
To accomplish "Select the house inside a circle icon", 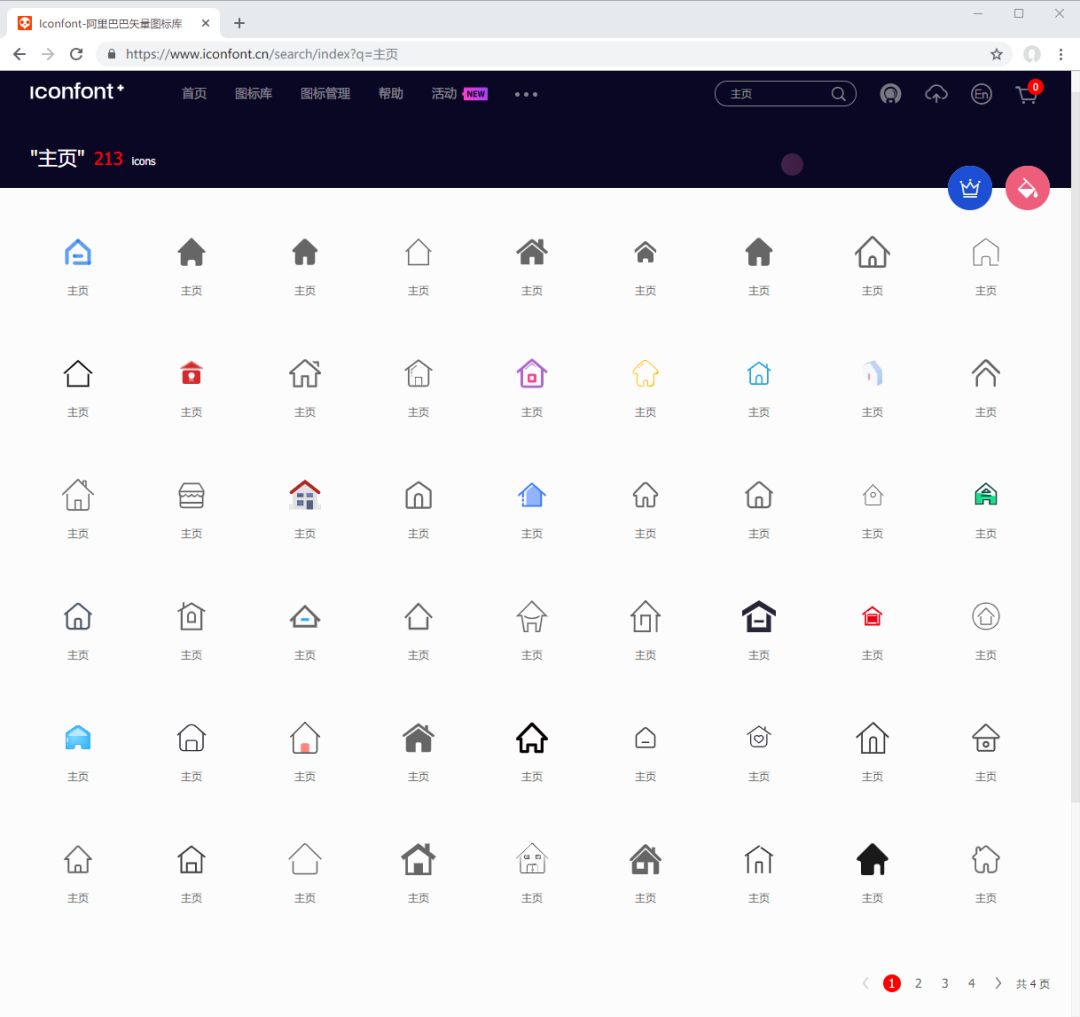I will click(x=986, y=616).
